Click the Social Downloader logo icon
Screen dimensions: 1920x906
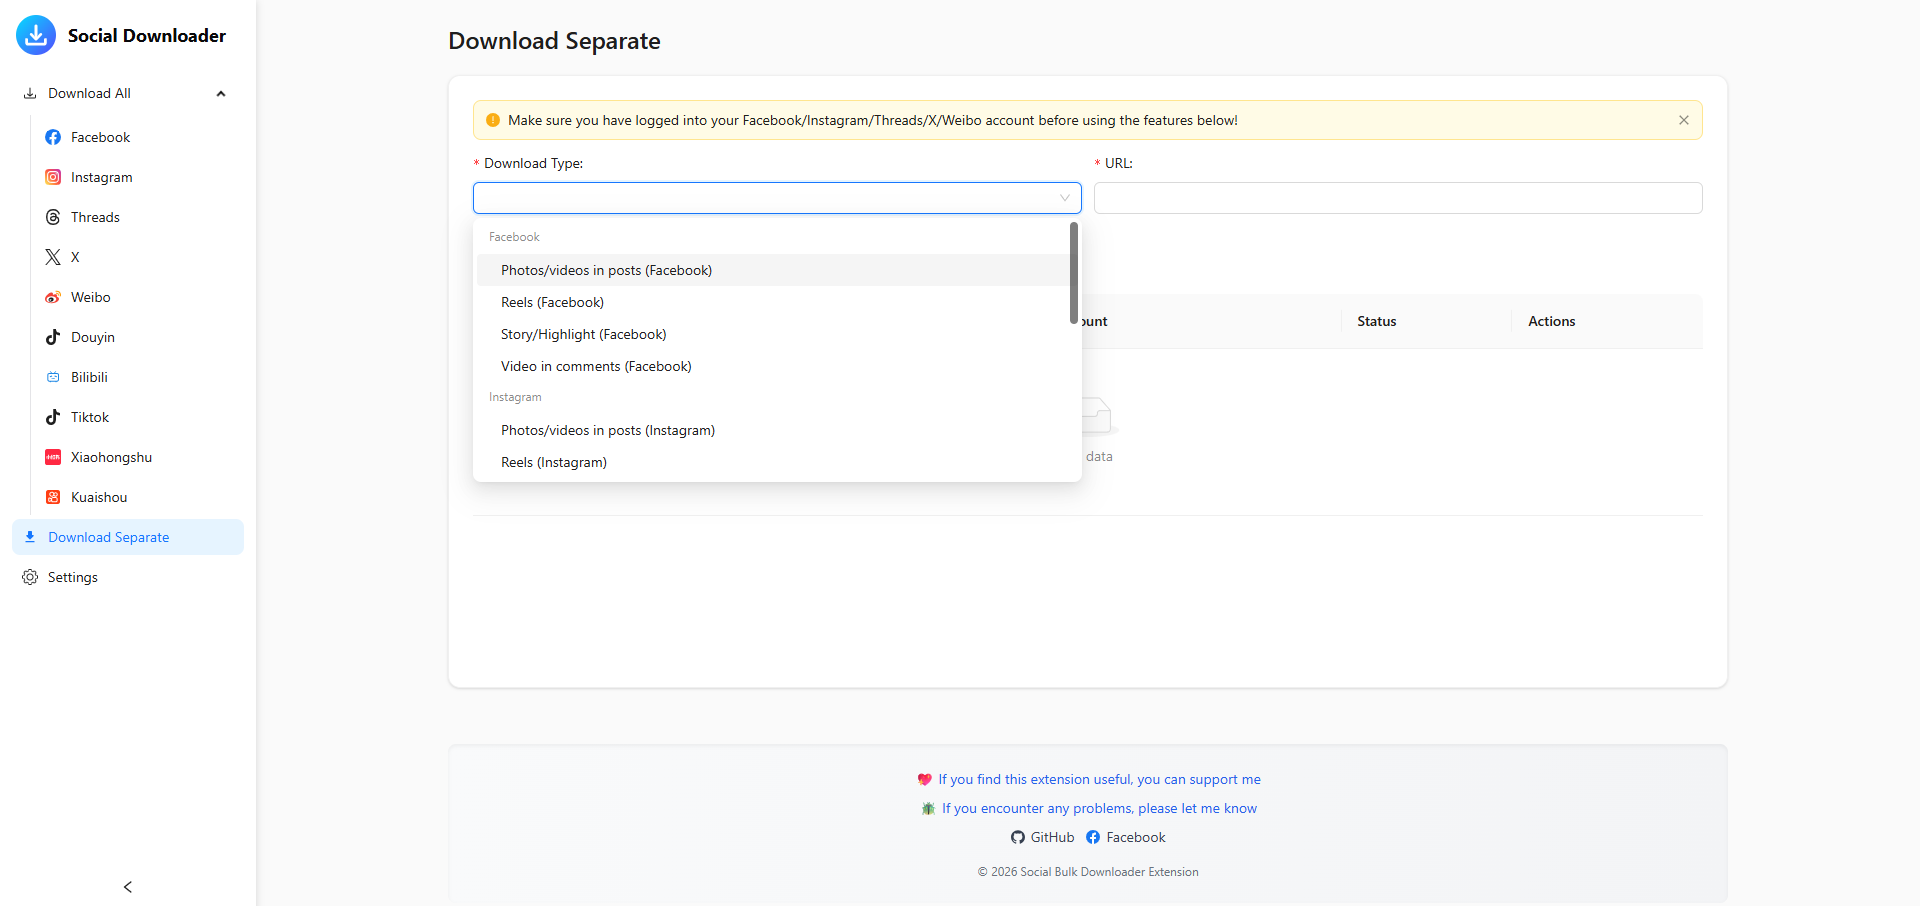[36, 35]
